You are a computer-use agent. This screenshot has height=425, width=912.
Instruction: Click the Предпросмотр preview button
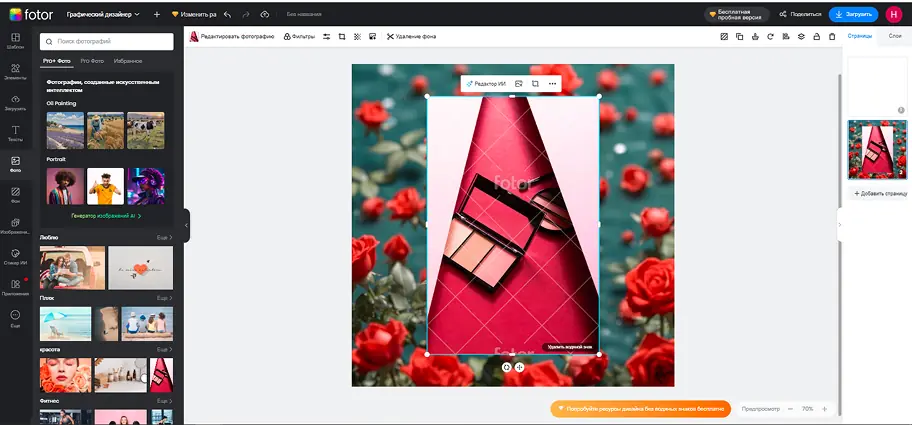[x=760, y=409]
